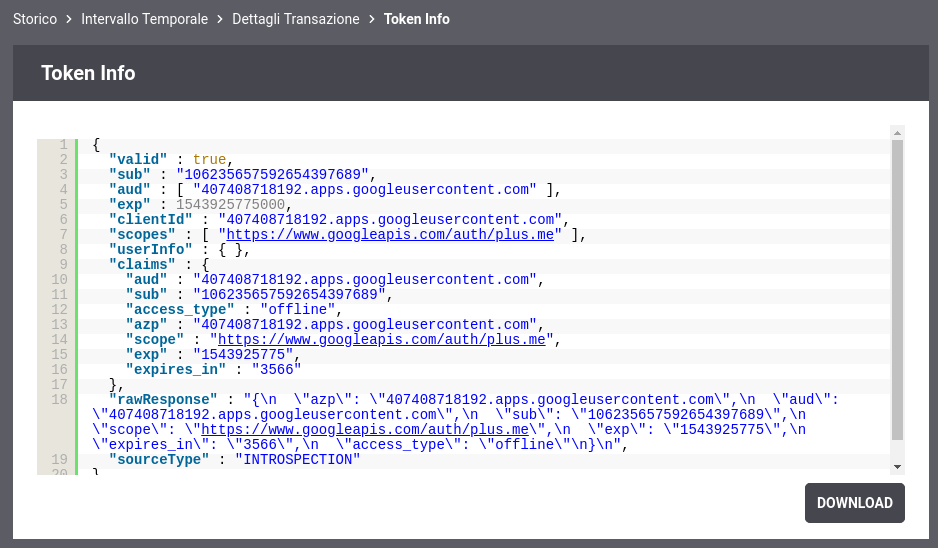Image resolution: width=938 pixels, height=548 pixels.
Task: Click the Token Info panel header
Action: (471, 73)
